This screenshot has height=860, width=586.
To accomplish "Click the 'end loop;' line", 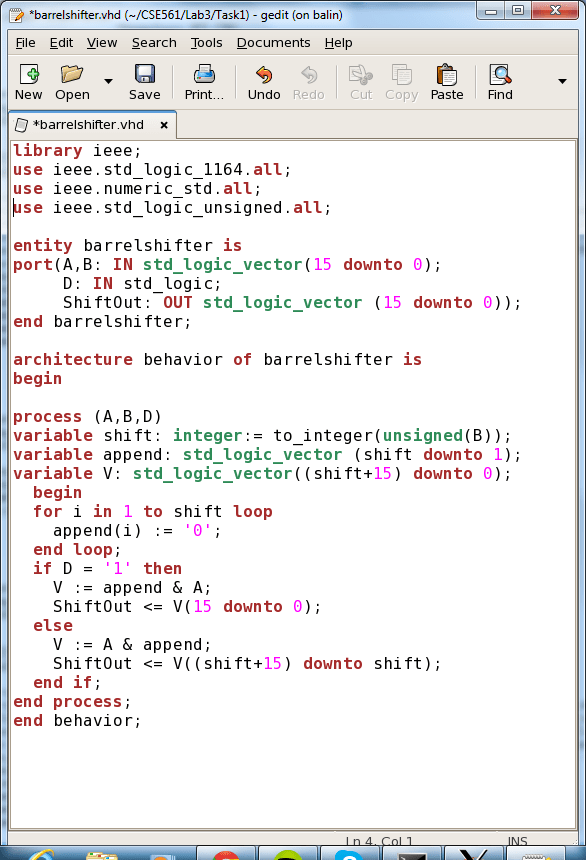I will [77, 550].
